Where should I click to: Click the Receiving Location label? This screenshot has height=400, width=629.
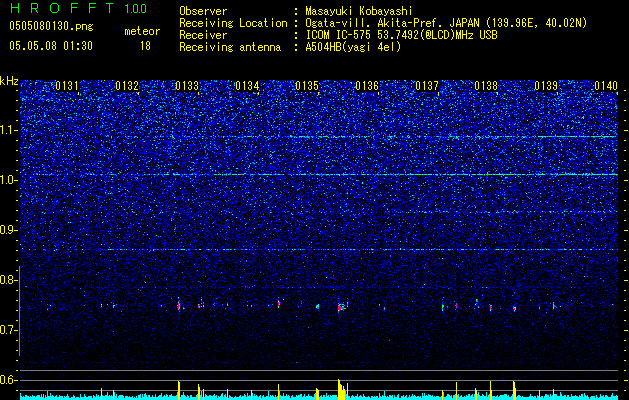click(x=233, y=23)
